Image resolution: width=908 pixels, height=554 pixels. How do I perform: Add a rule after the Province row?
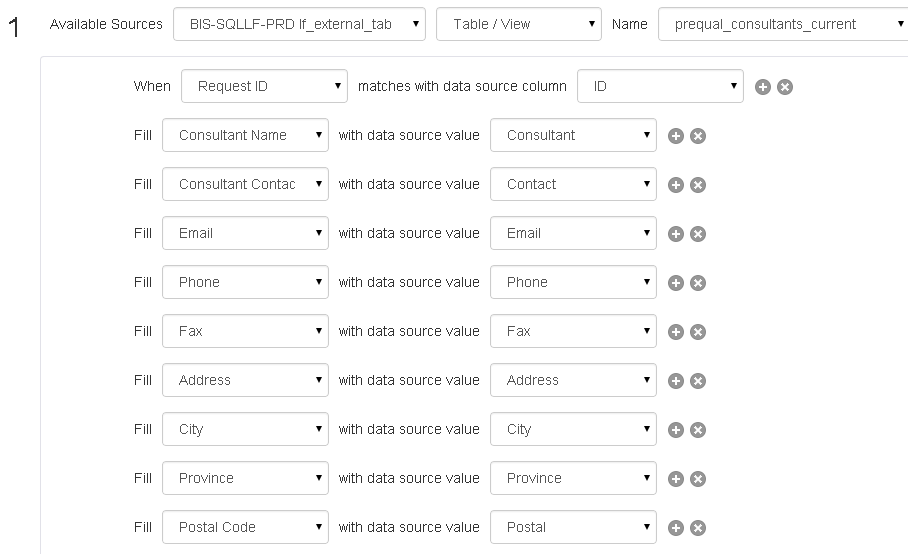676,479
